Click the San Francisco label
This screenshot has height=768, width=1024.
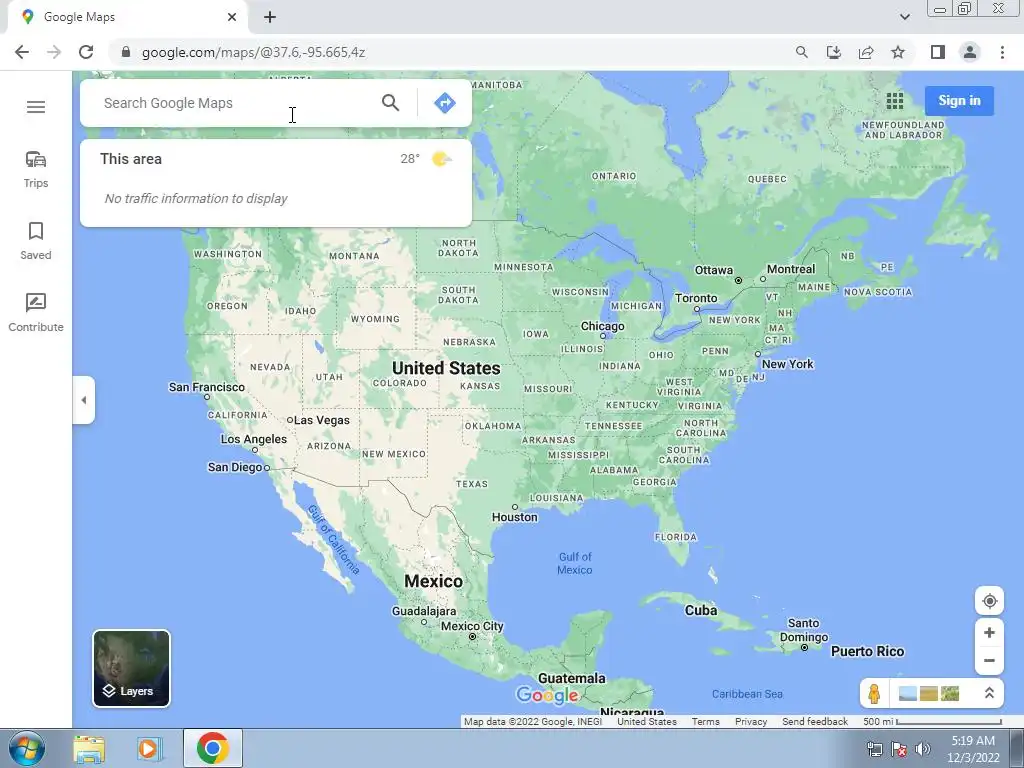click(x=206, y=387)
